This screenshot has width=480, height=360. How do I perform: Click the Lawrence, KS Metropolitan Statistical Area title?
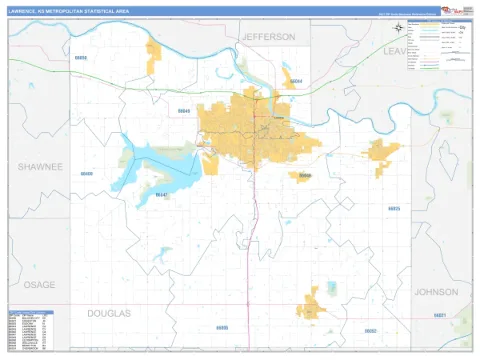coord(69,11)
